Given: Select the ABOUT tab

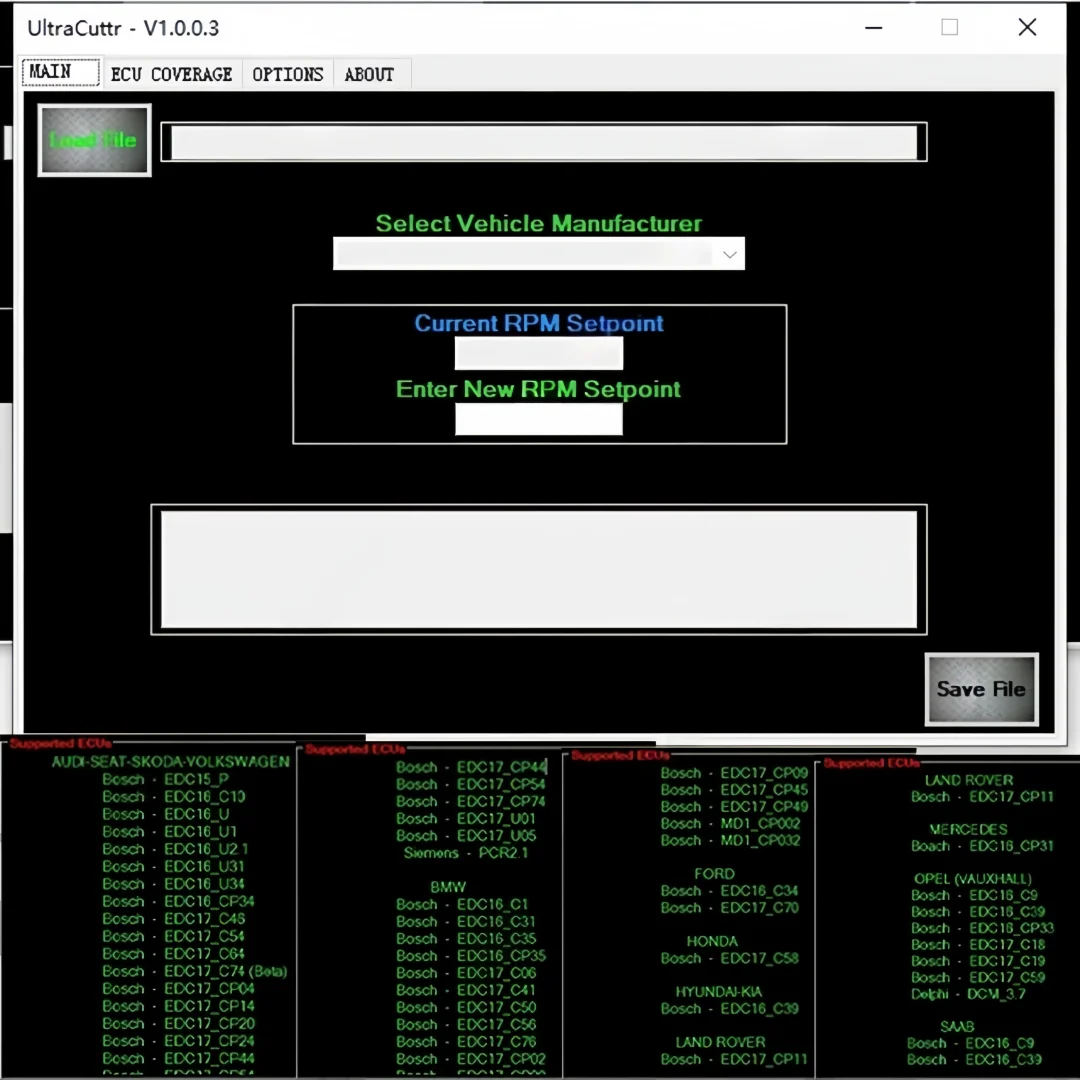Looking at the screenshot, I should coord(369,73).
